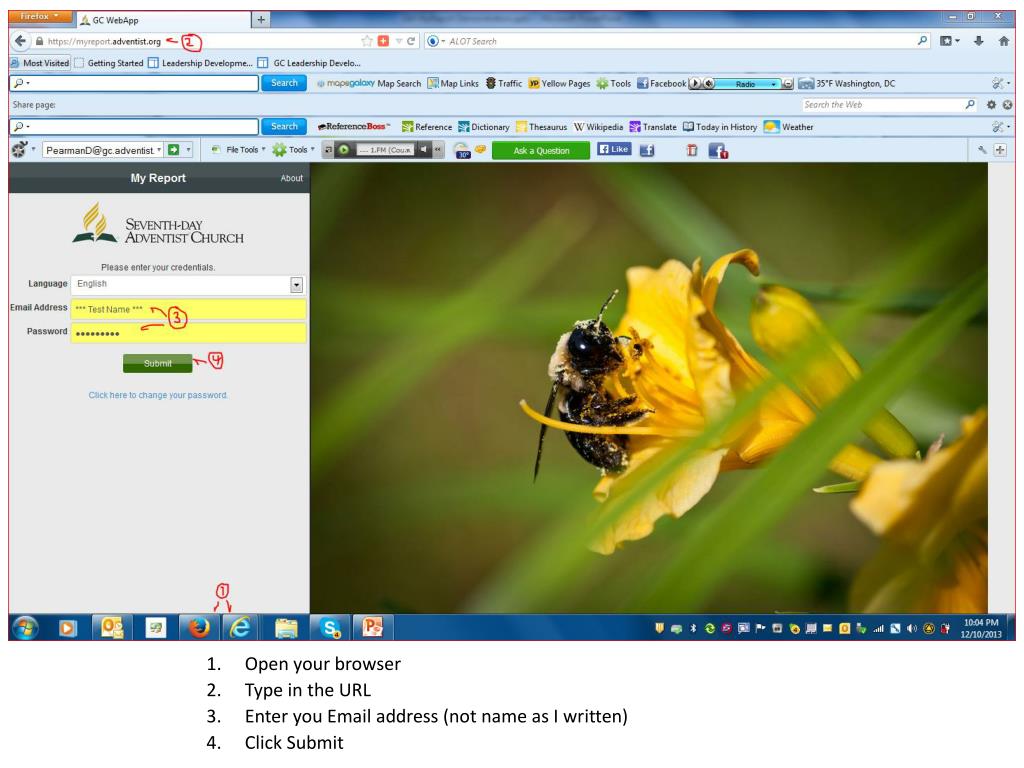Click the plus add-button icon

coord(1000,150)
